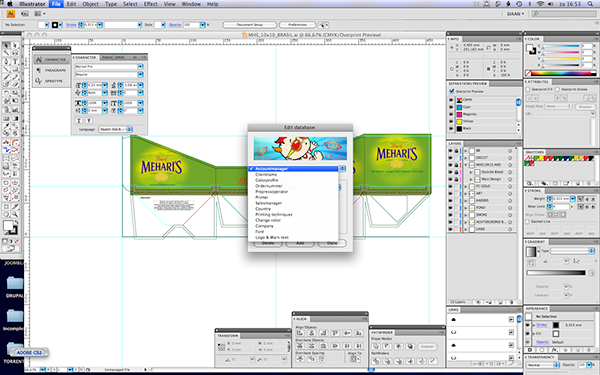Screen dimensions: 600x375
Task: Apply Pathfinder Minus Front shape mode
Action: [x=387, y=346]
